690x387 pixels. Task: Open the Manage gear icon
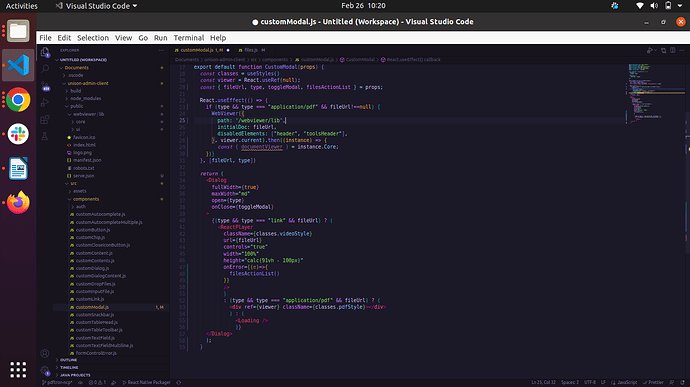(45, 370)
